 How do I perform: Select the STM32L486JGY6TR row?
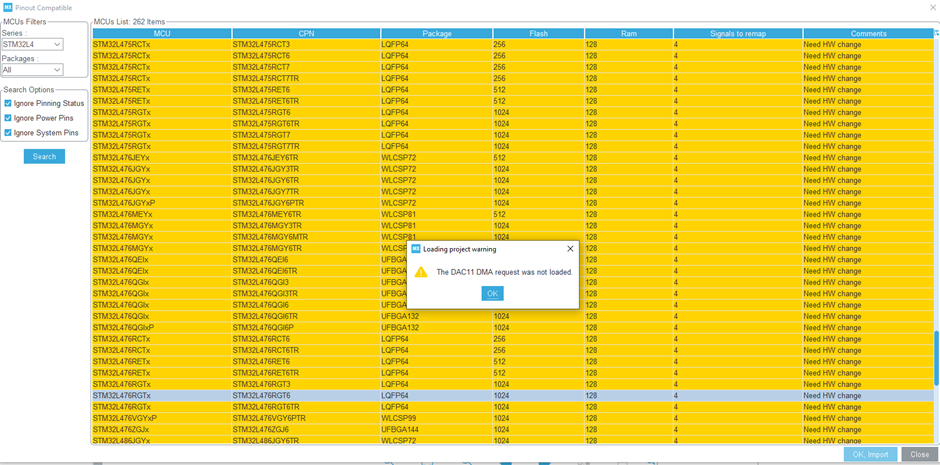tap(513, 441)
